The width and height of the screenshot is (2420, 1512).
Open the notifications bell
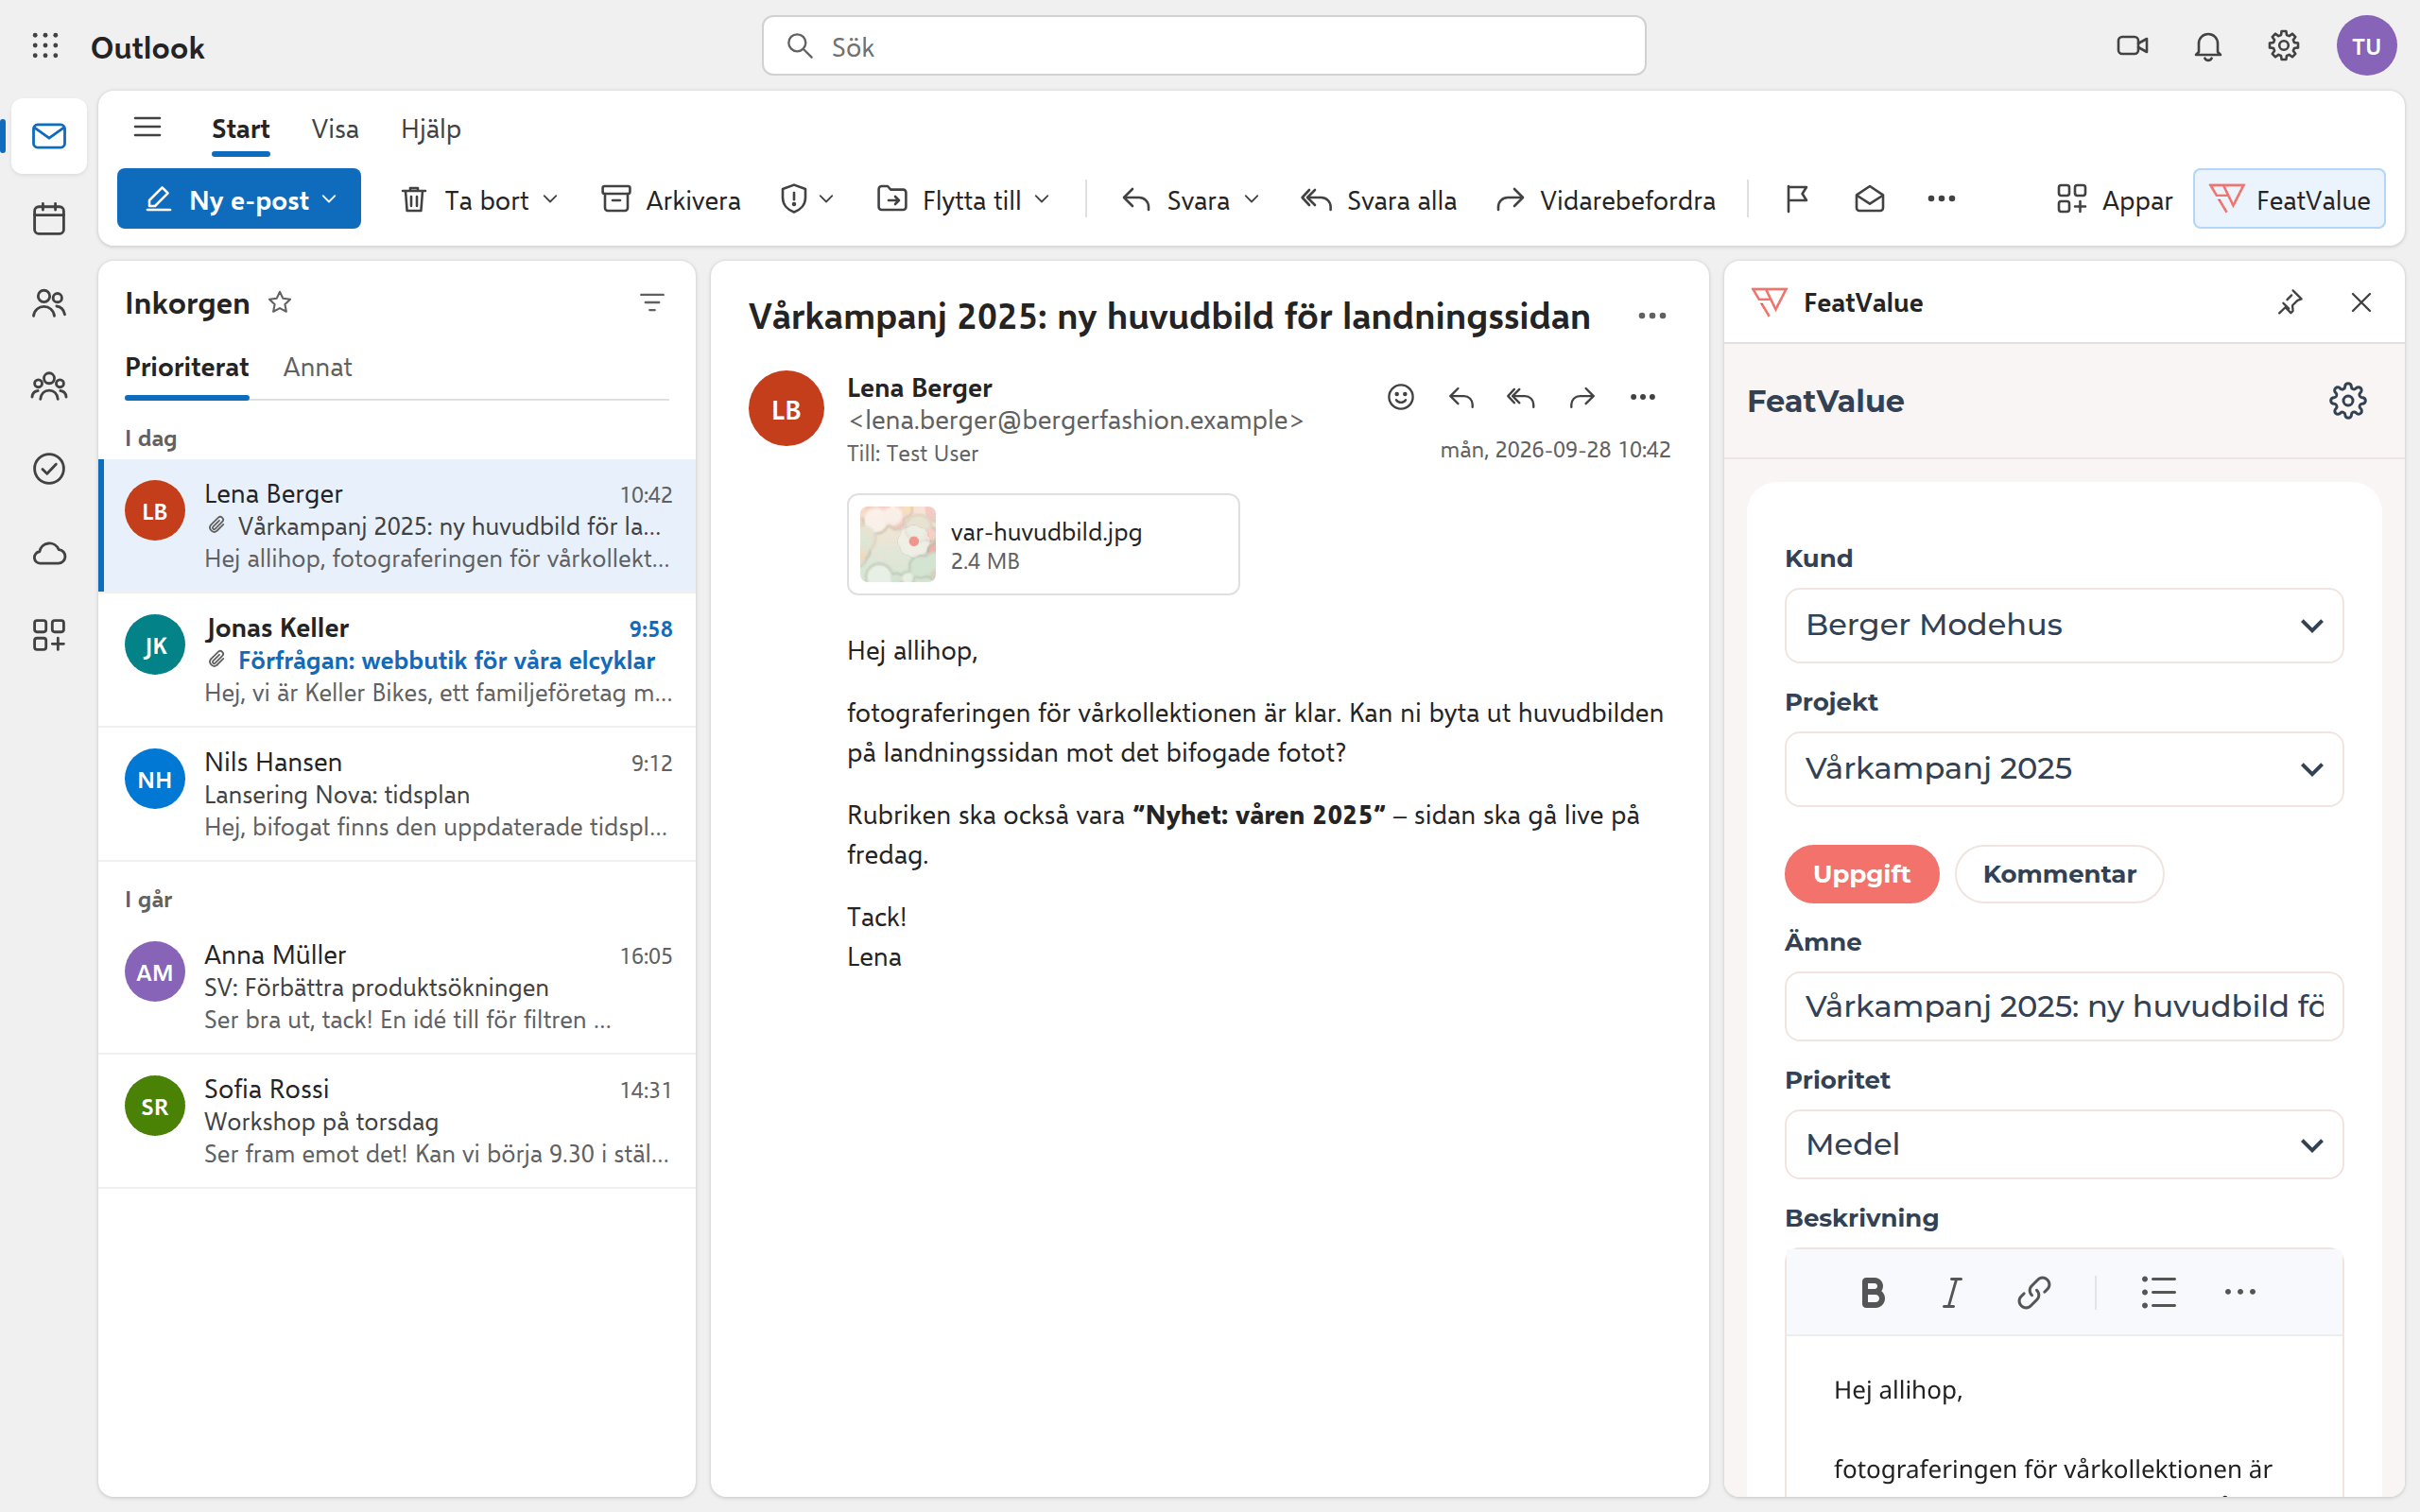click(2207, 46)
